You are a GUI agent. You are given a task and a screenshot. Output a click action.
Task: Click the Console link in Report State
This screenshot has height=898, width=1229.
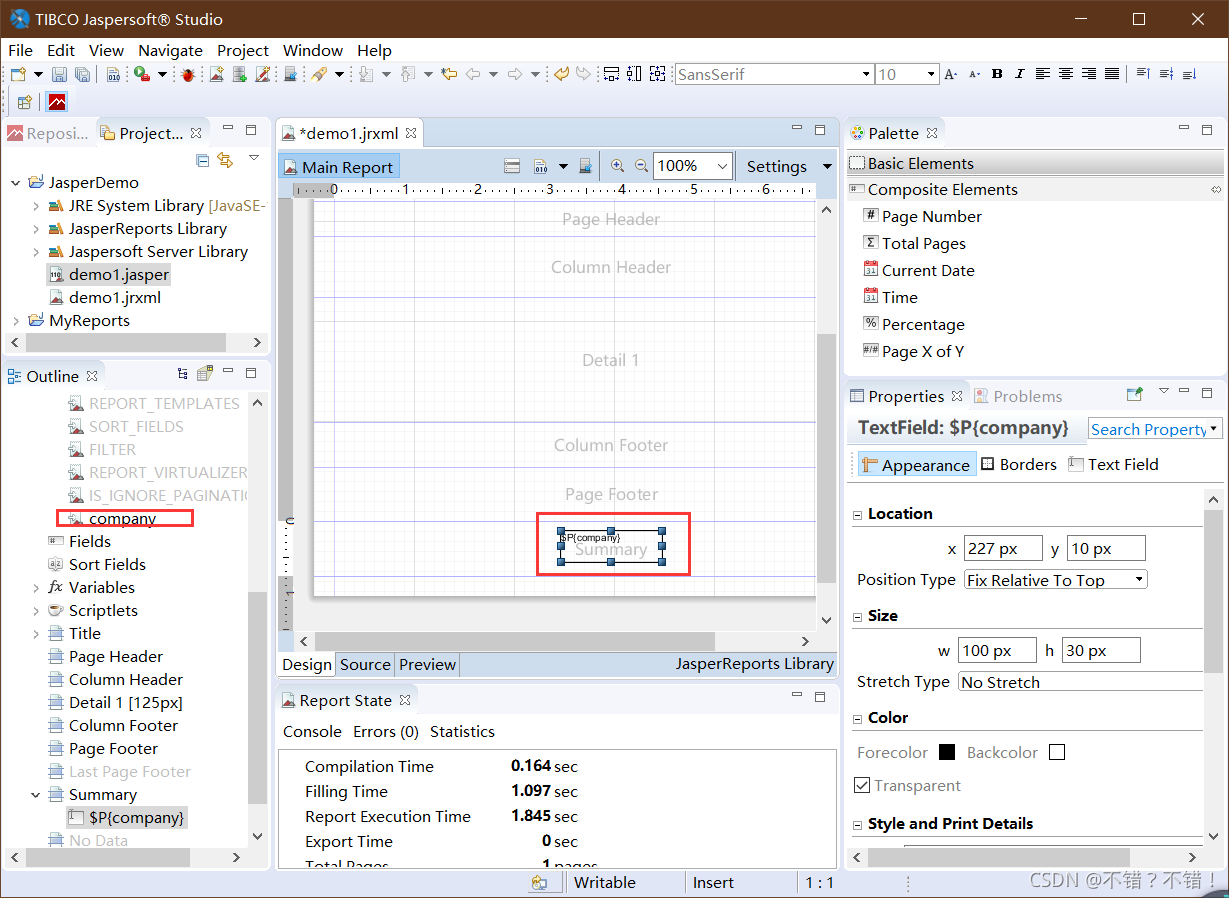point(312,731)
